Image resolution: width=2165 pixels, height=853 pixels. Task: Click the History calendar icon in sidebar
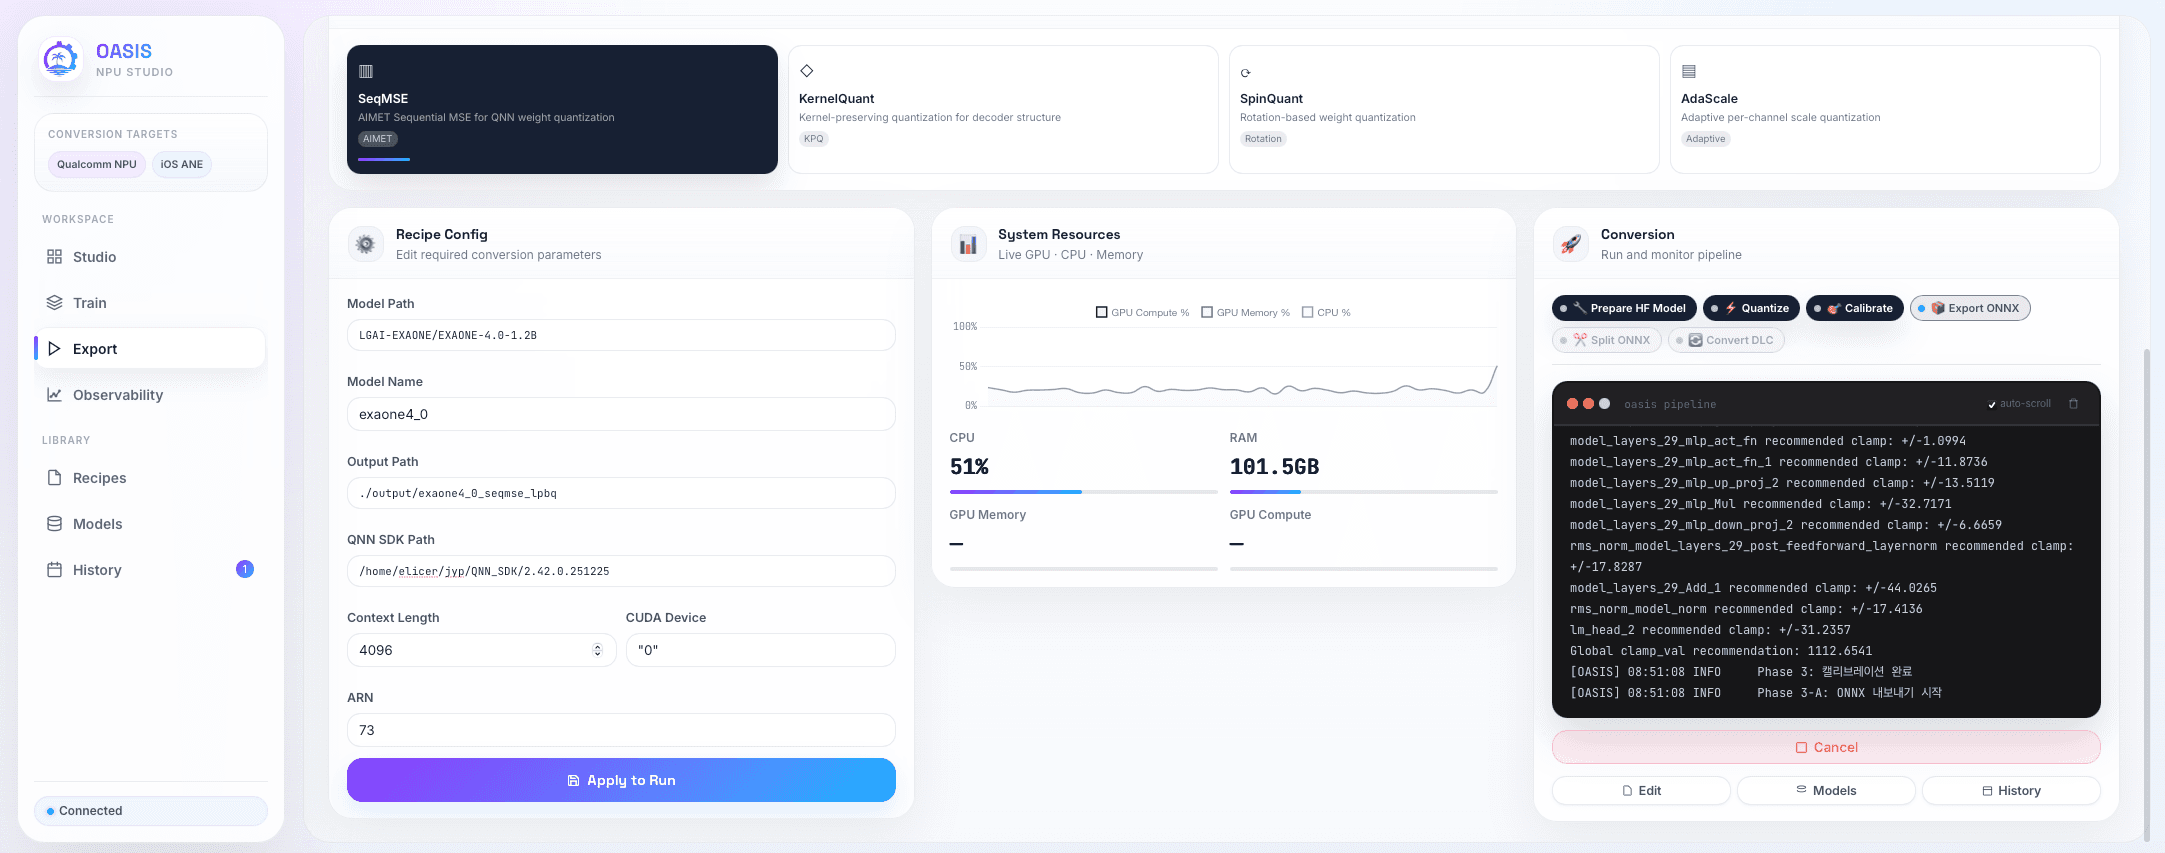coord(54,570)
